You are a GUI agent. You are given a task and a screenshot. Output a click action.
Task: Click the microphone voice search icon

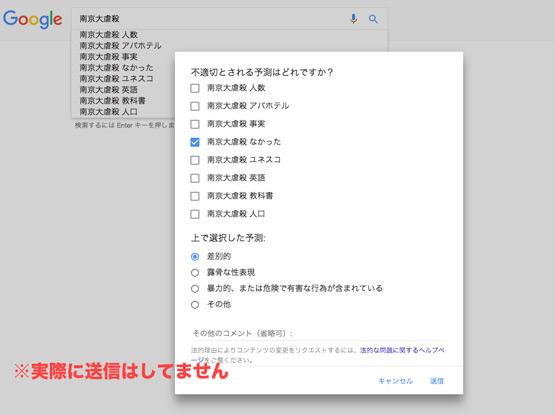point(353,19)
